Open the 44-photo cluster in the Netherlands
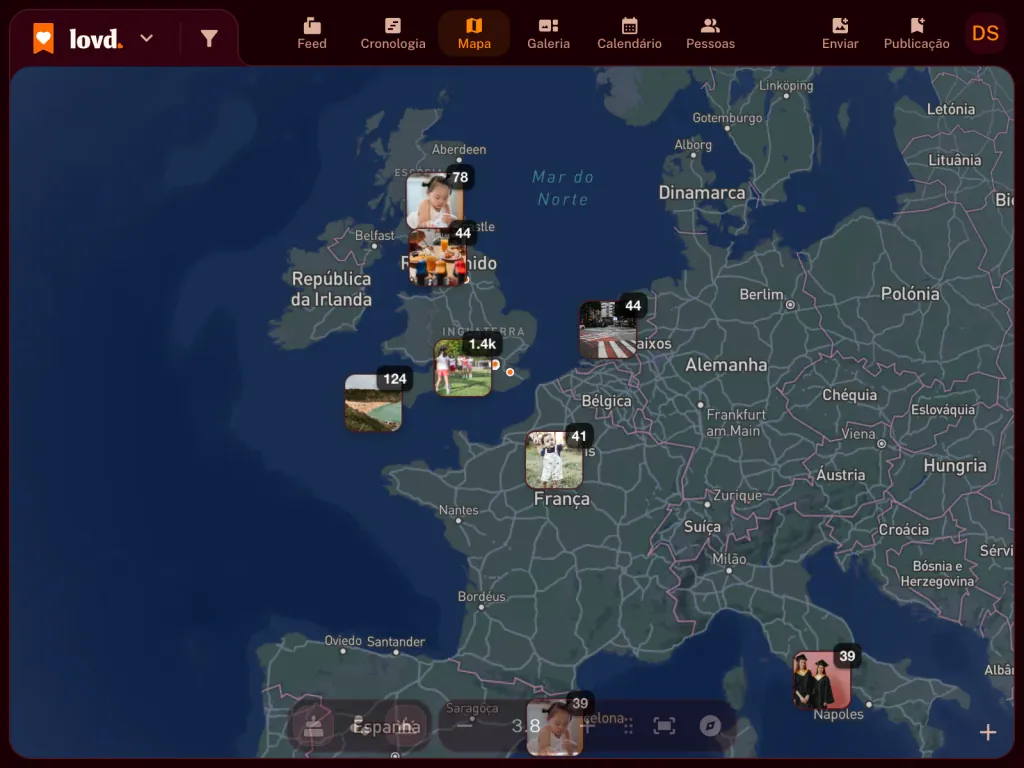This screenshot has width=1024, height=768. tap(608, 329)
